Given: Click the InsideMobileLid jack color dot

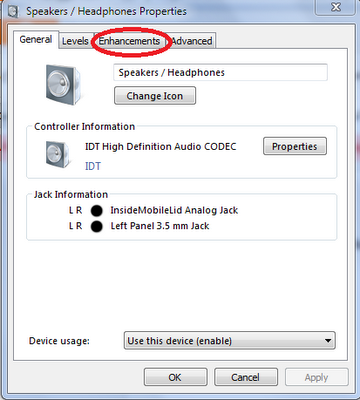Looking at the screenshot, I should [97, 211].
